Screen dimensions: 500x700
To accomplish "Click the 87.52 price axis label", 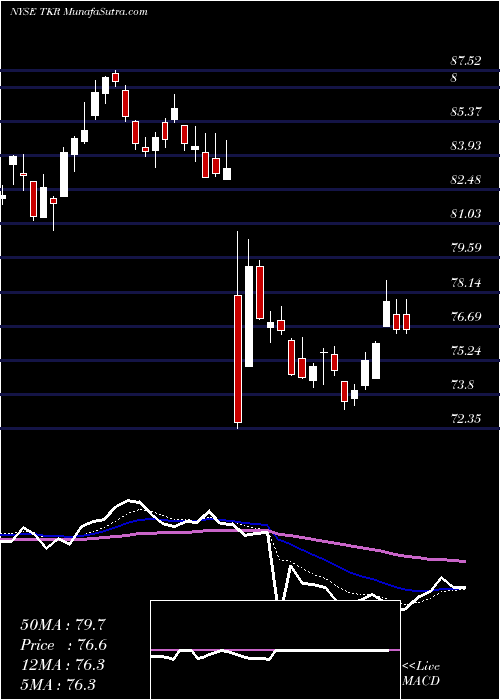I will [466, 61].
